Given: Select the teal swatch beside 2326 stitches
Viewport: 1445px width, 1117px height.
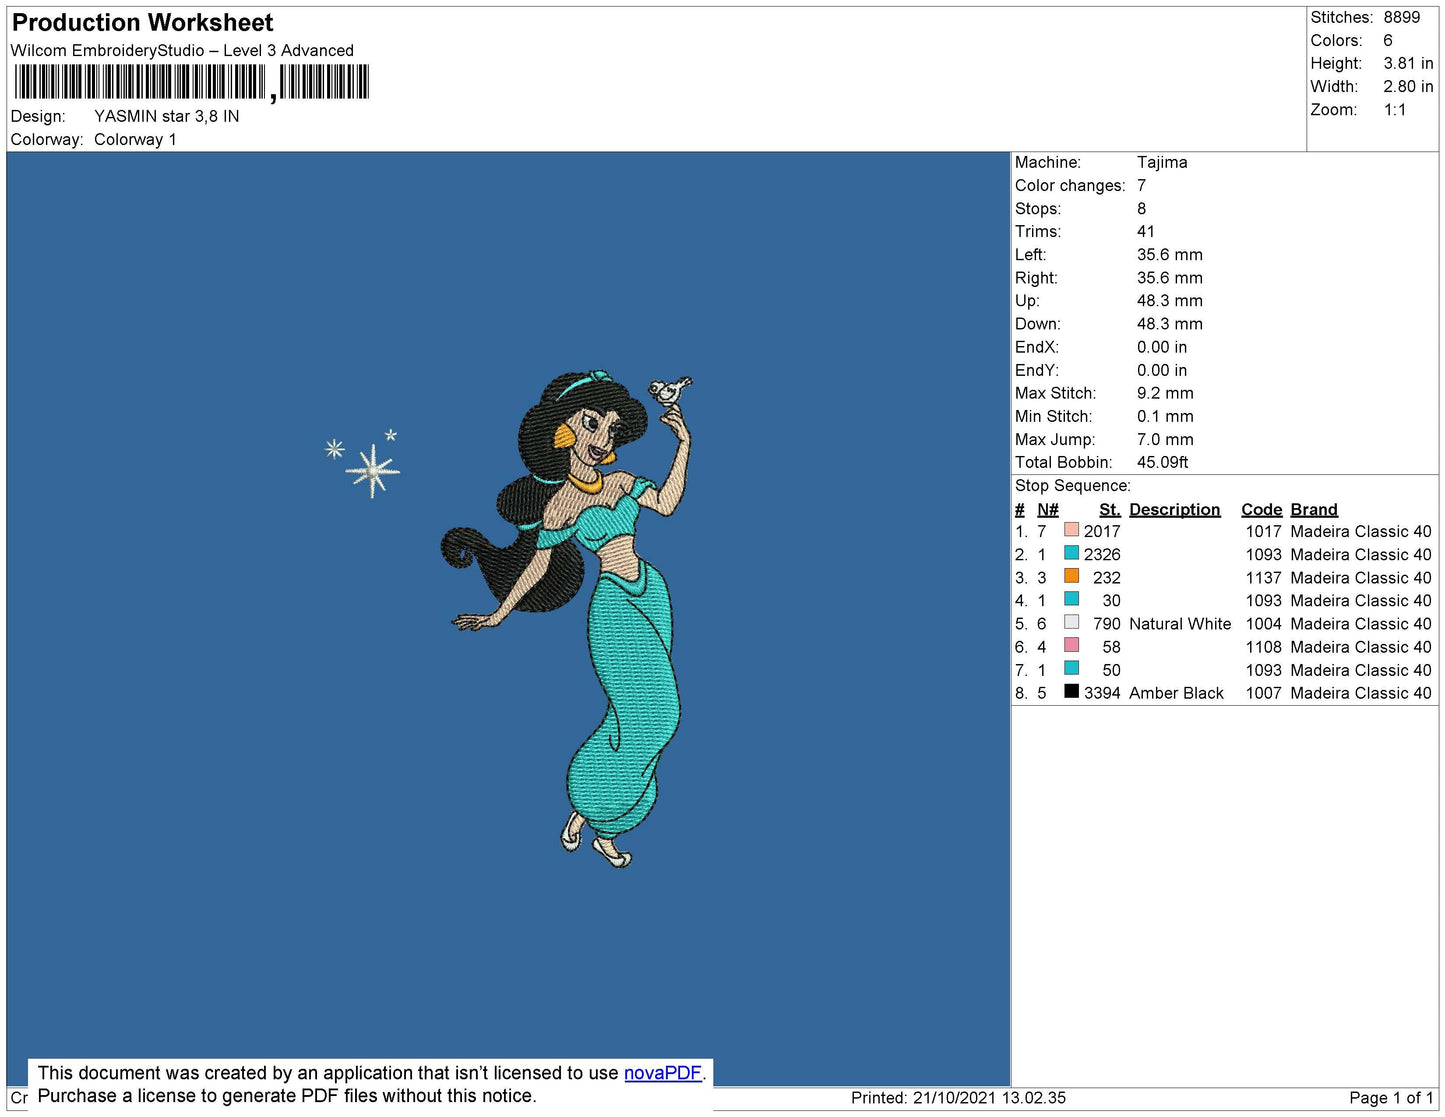Looking at the screenshot, I should [x=1071, y=553].
